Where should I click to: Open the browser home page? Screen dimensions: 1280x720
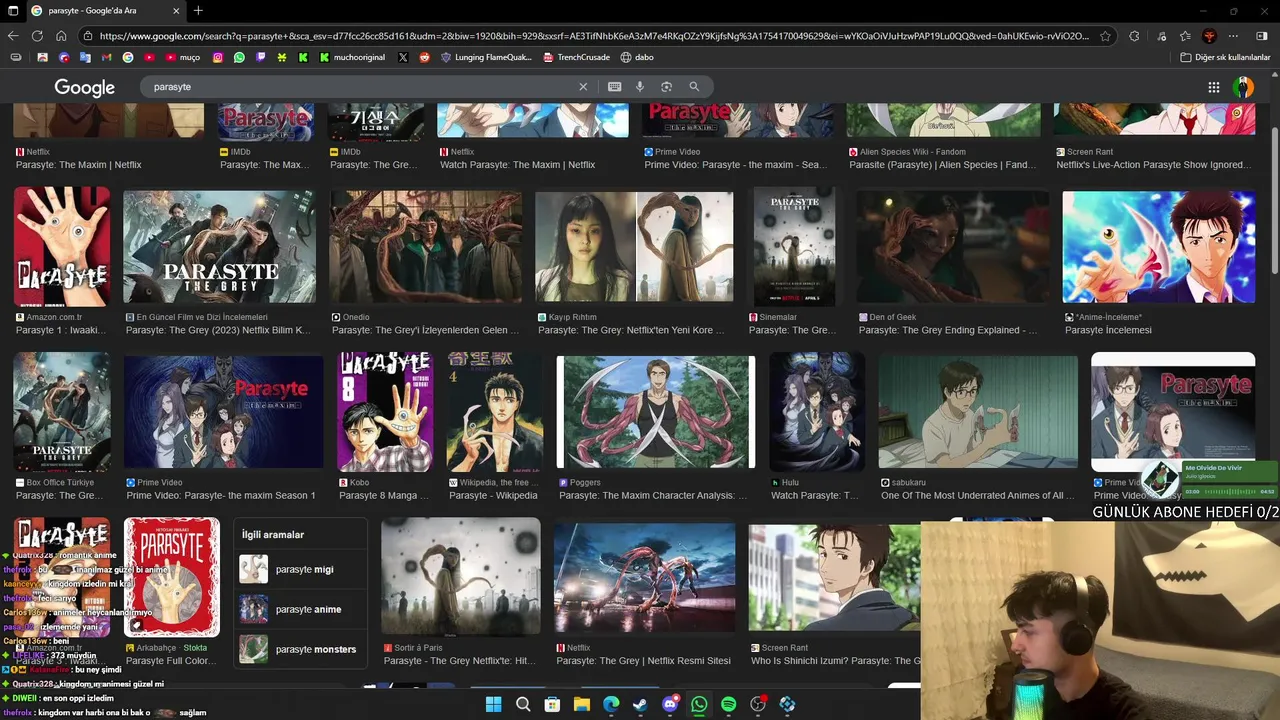tap(61, 36)
